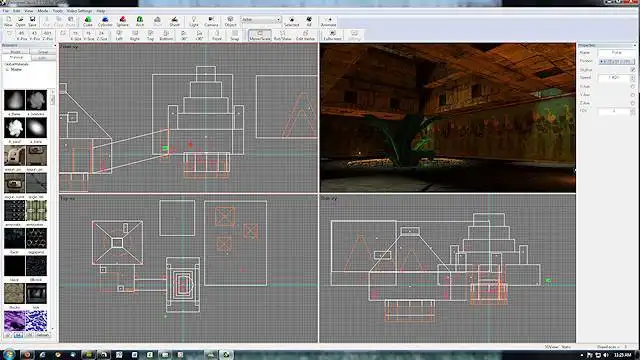Collapse the Materials panel header arrow
640x360 pixels.
pyautogui.click(x=55, y=45)
